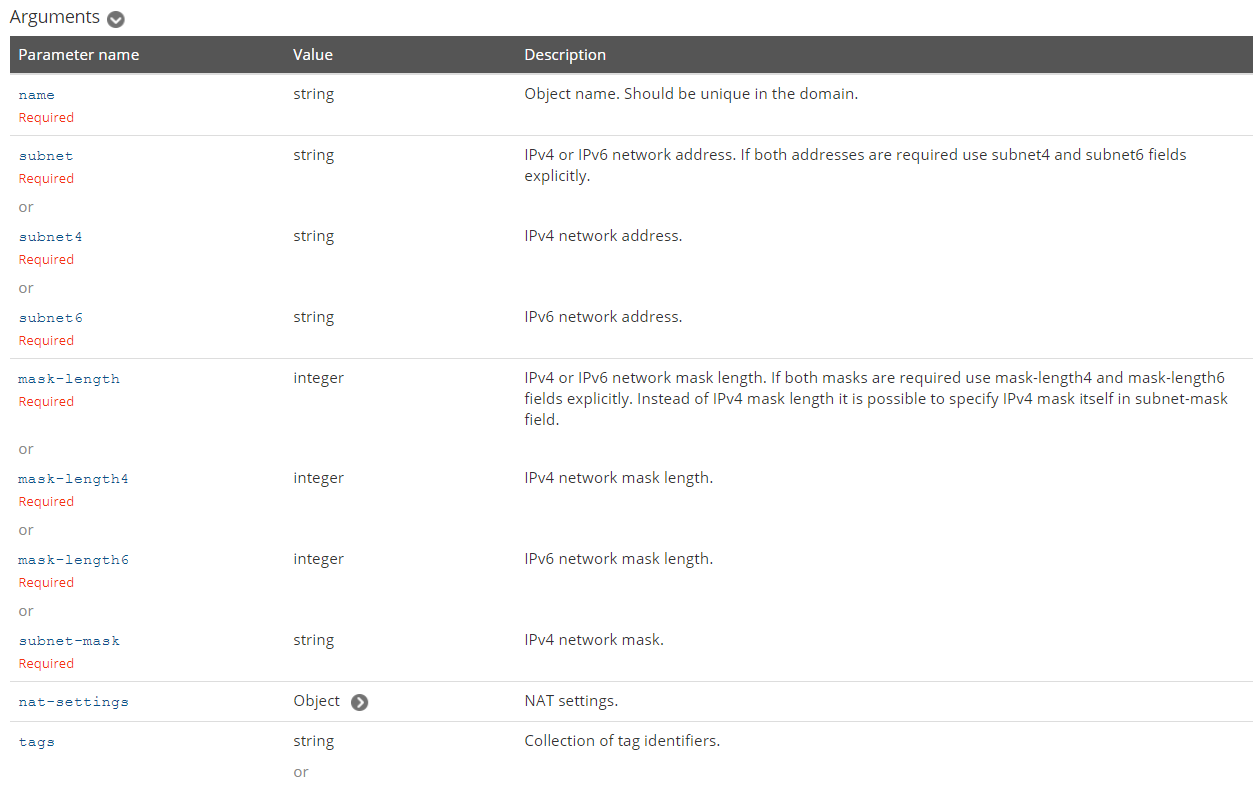The height and width of the screenshot is (794, 1253).
Task: Click the NAT settings description text
Action: [x=571, y=701]
